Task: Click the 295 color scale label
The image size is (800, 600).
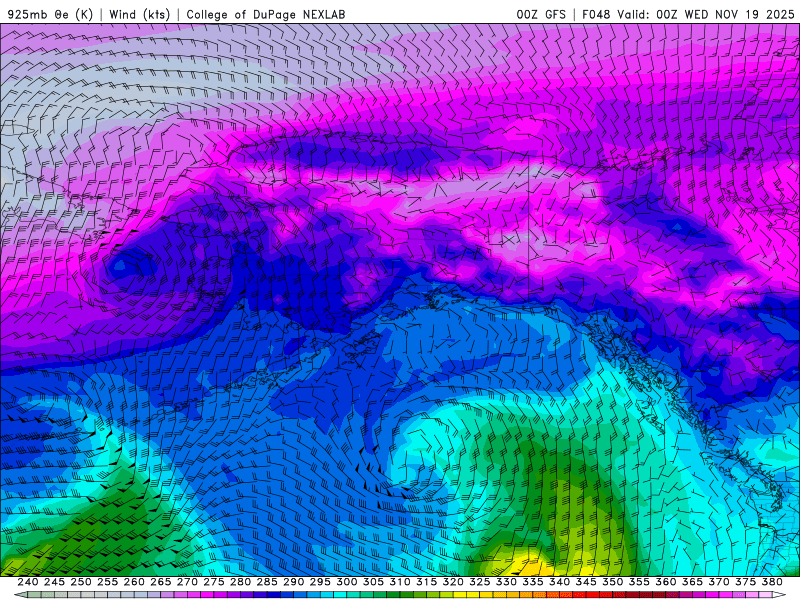Action: pyautogui.click(x=320, y=582)
